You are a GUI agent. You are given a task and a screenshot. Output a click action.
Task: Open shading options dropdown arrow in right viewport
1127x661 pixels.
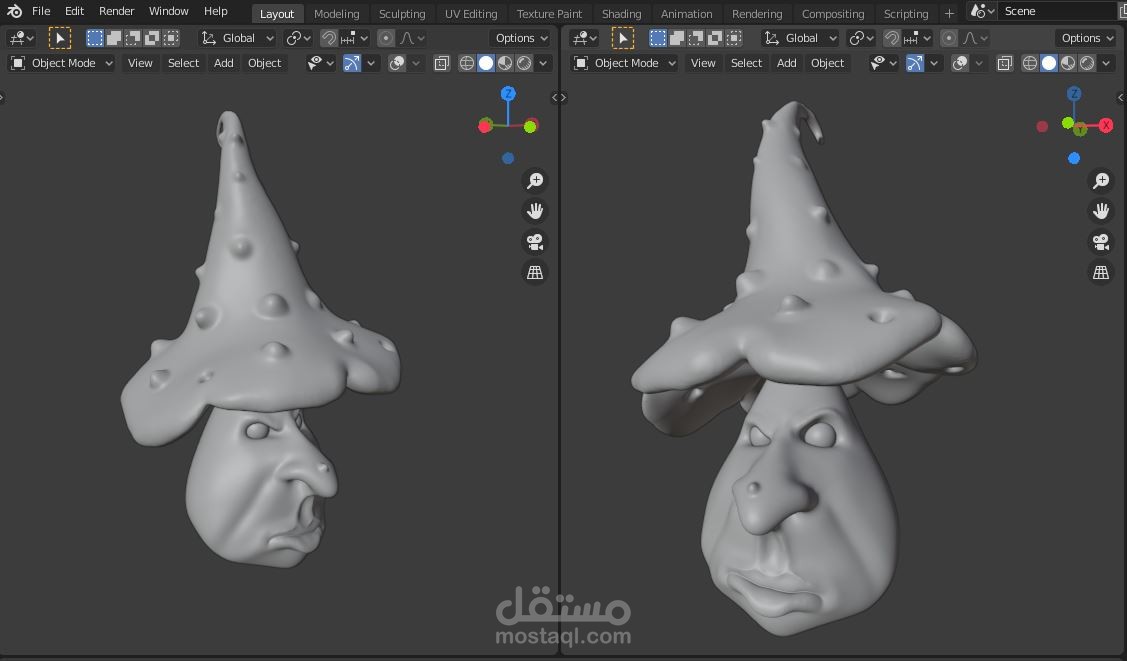[x=1105, y=63]
